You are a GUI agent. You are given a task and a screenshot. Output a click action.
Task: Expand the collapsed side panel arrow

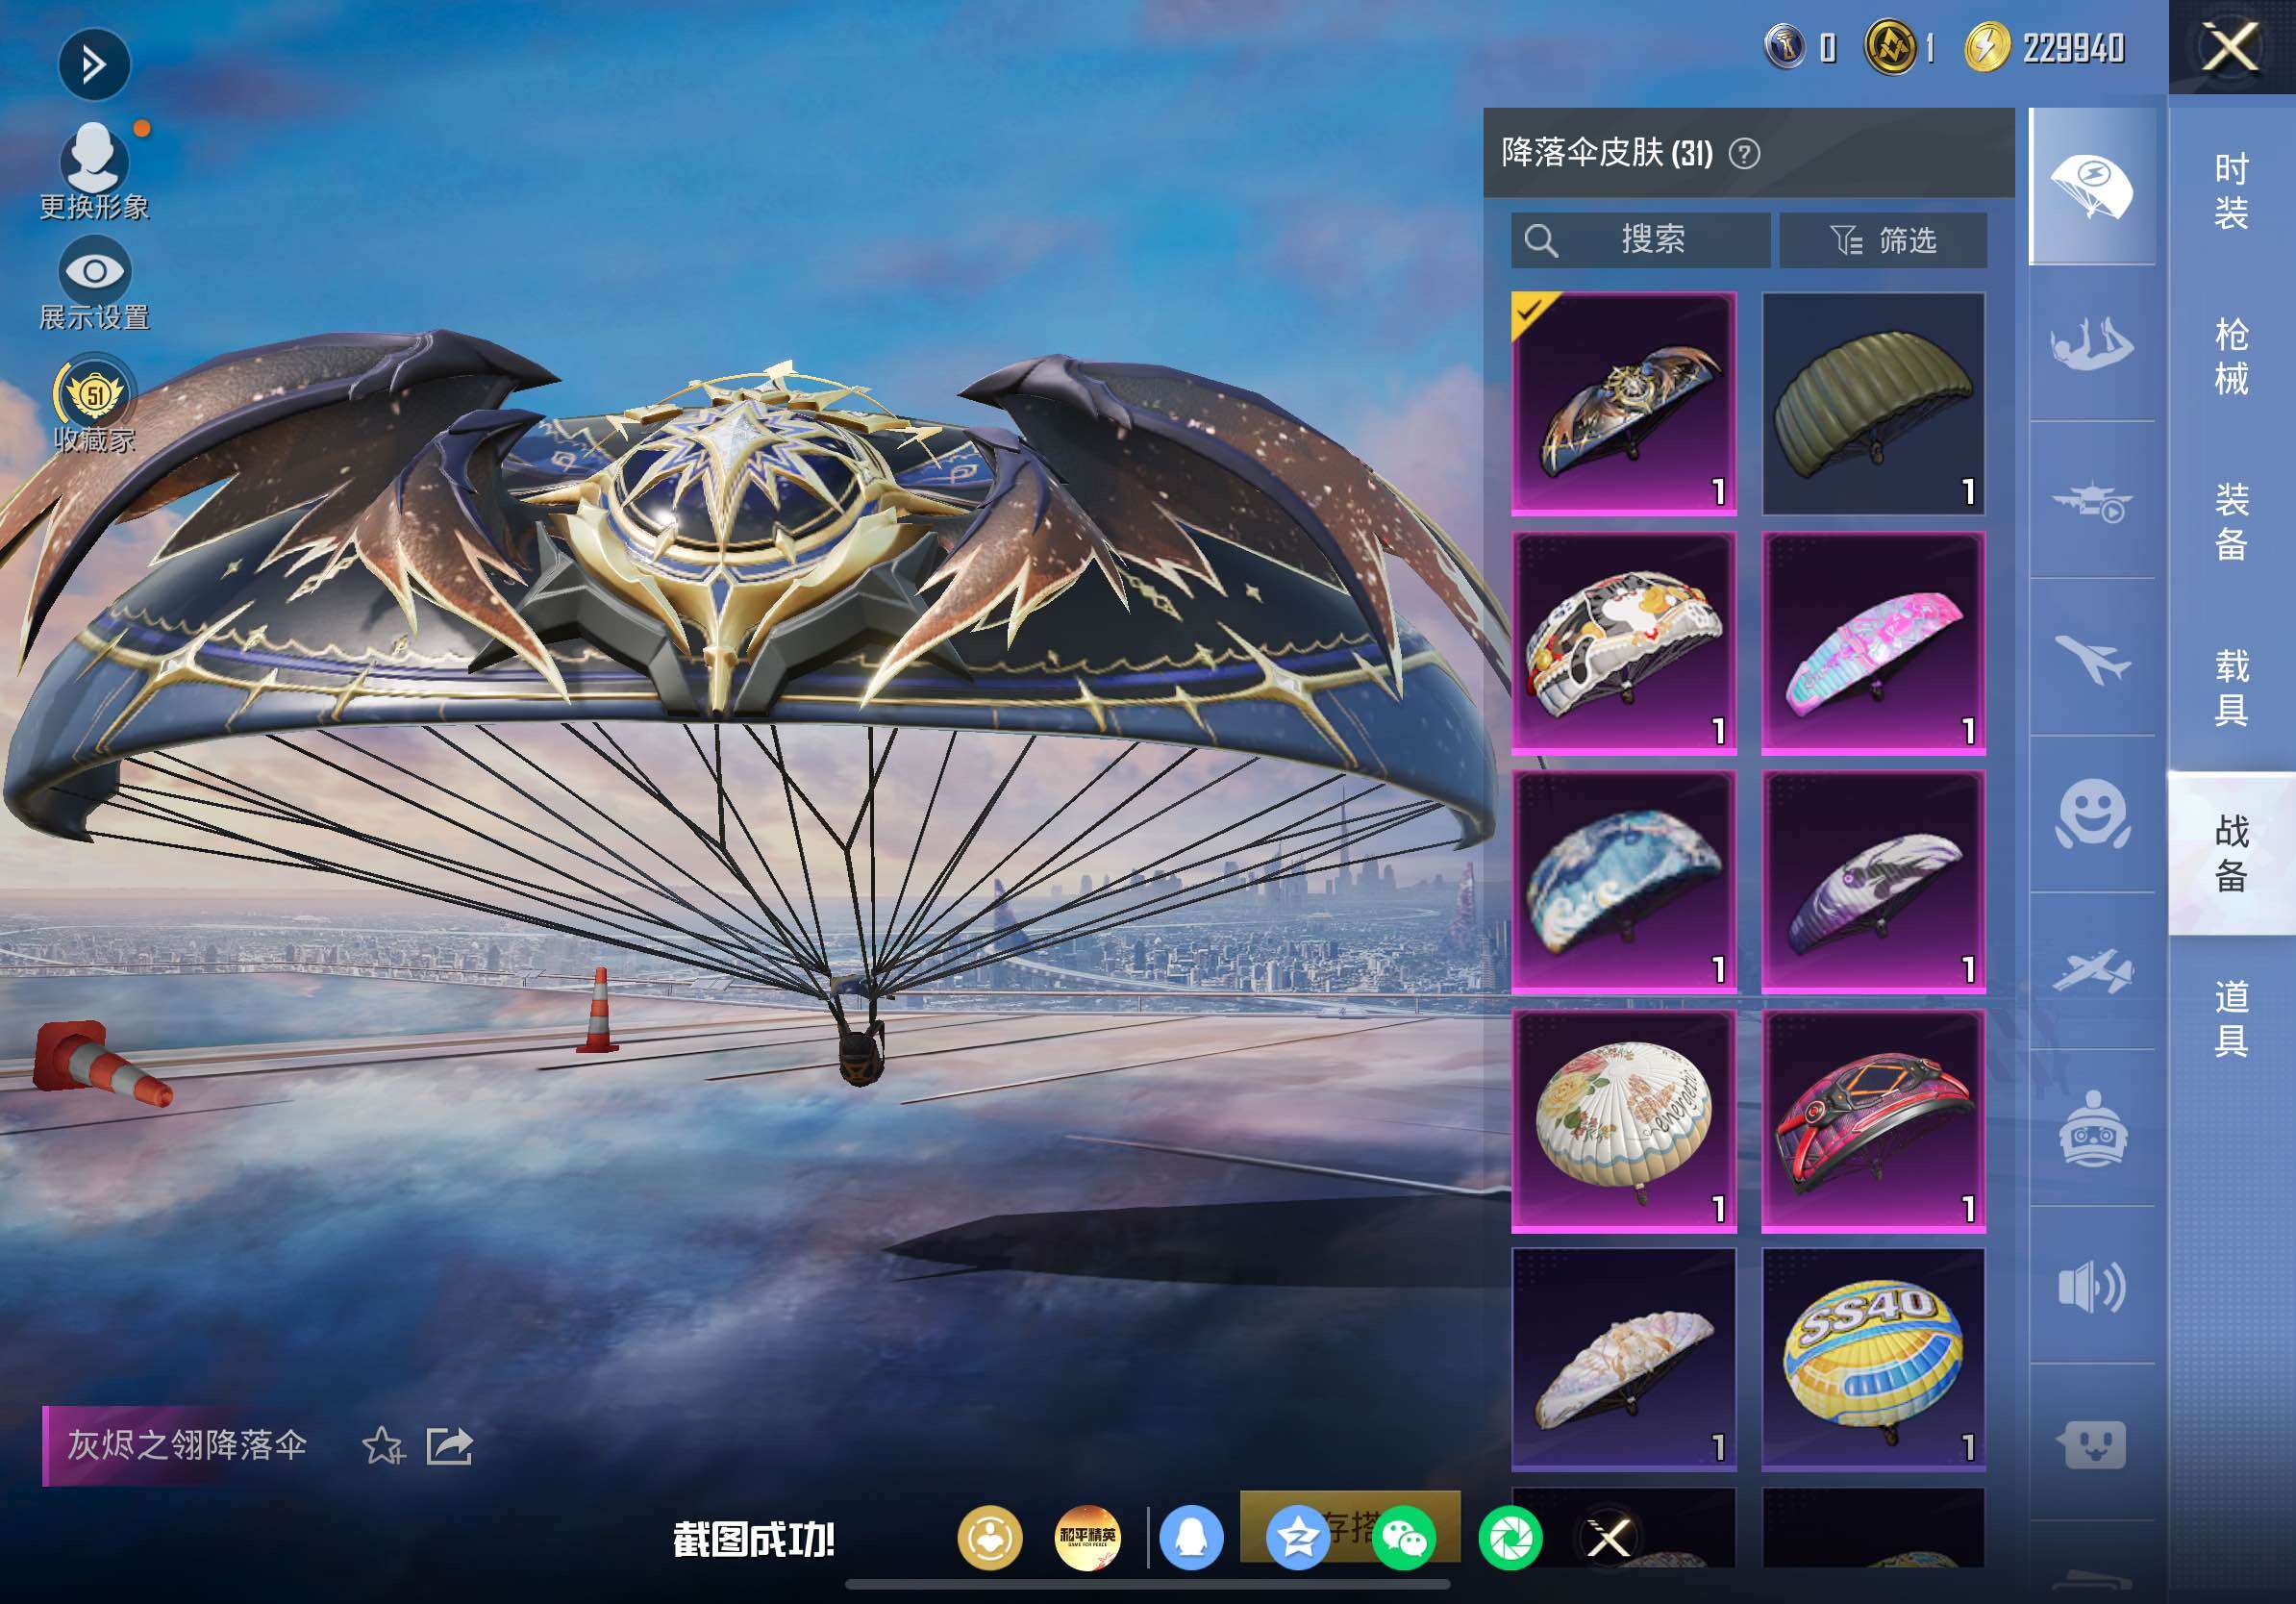point(94,66)
